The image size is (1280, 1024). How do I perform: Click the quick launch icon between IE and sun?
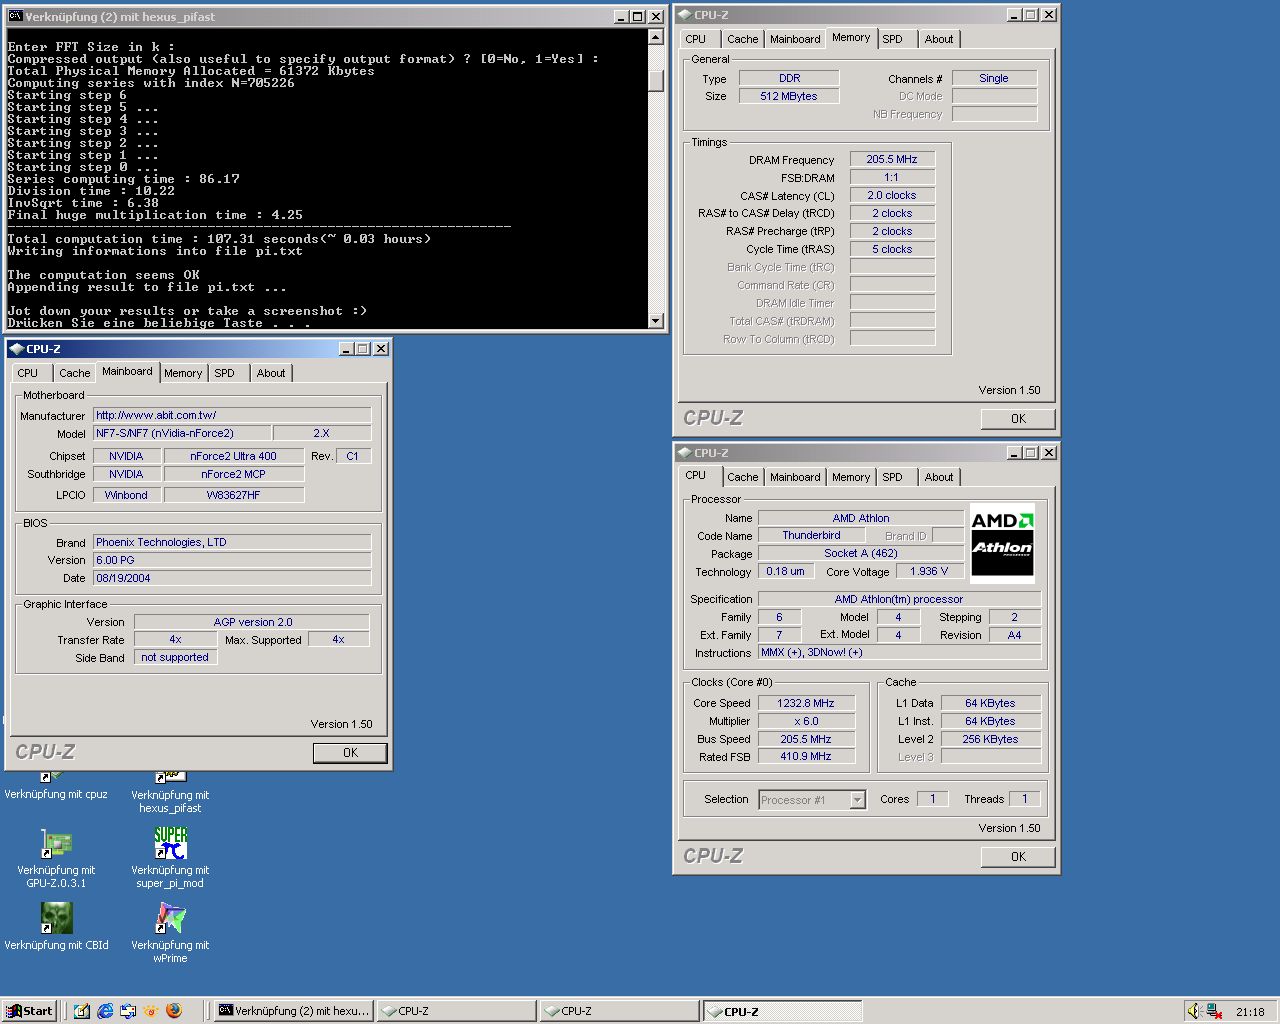(128, 1011)
